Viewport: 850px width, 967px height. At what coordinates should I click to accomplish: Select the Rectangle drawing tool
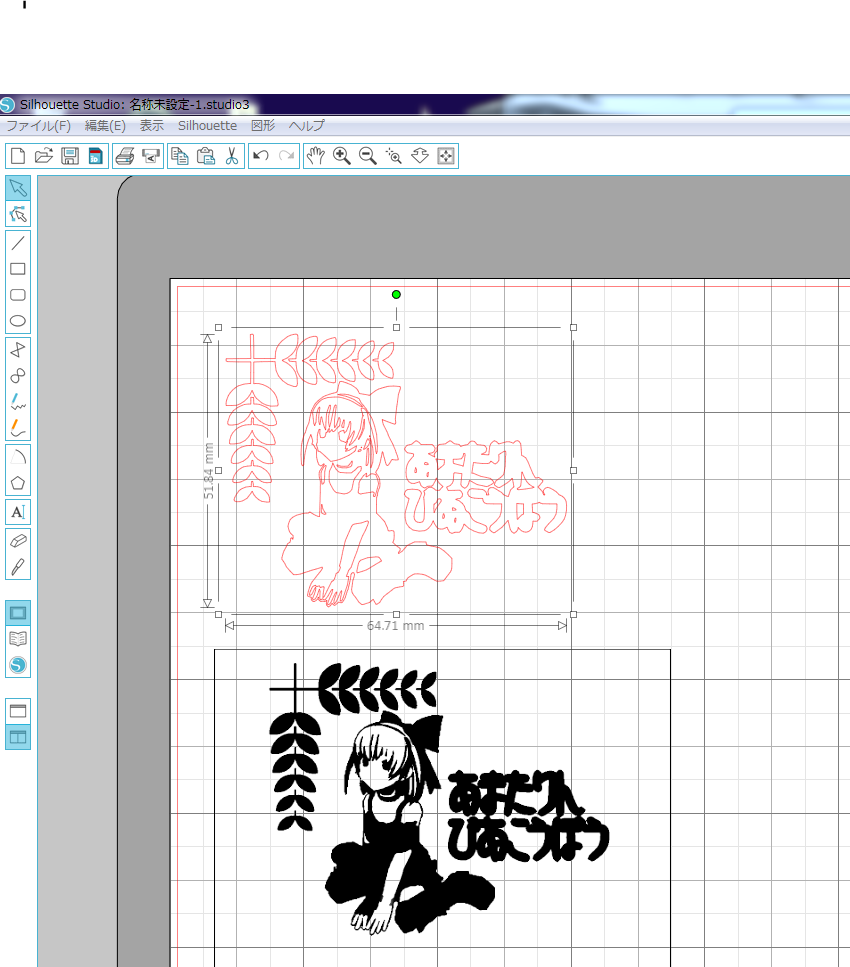tap(18, 269)
